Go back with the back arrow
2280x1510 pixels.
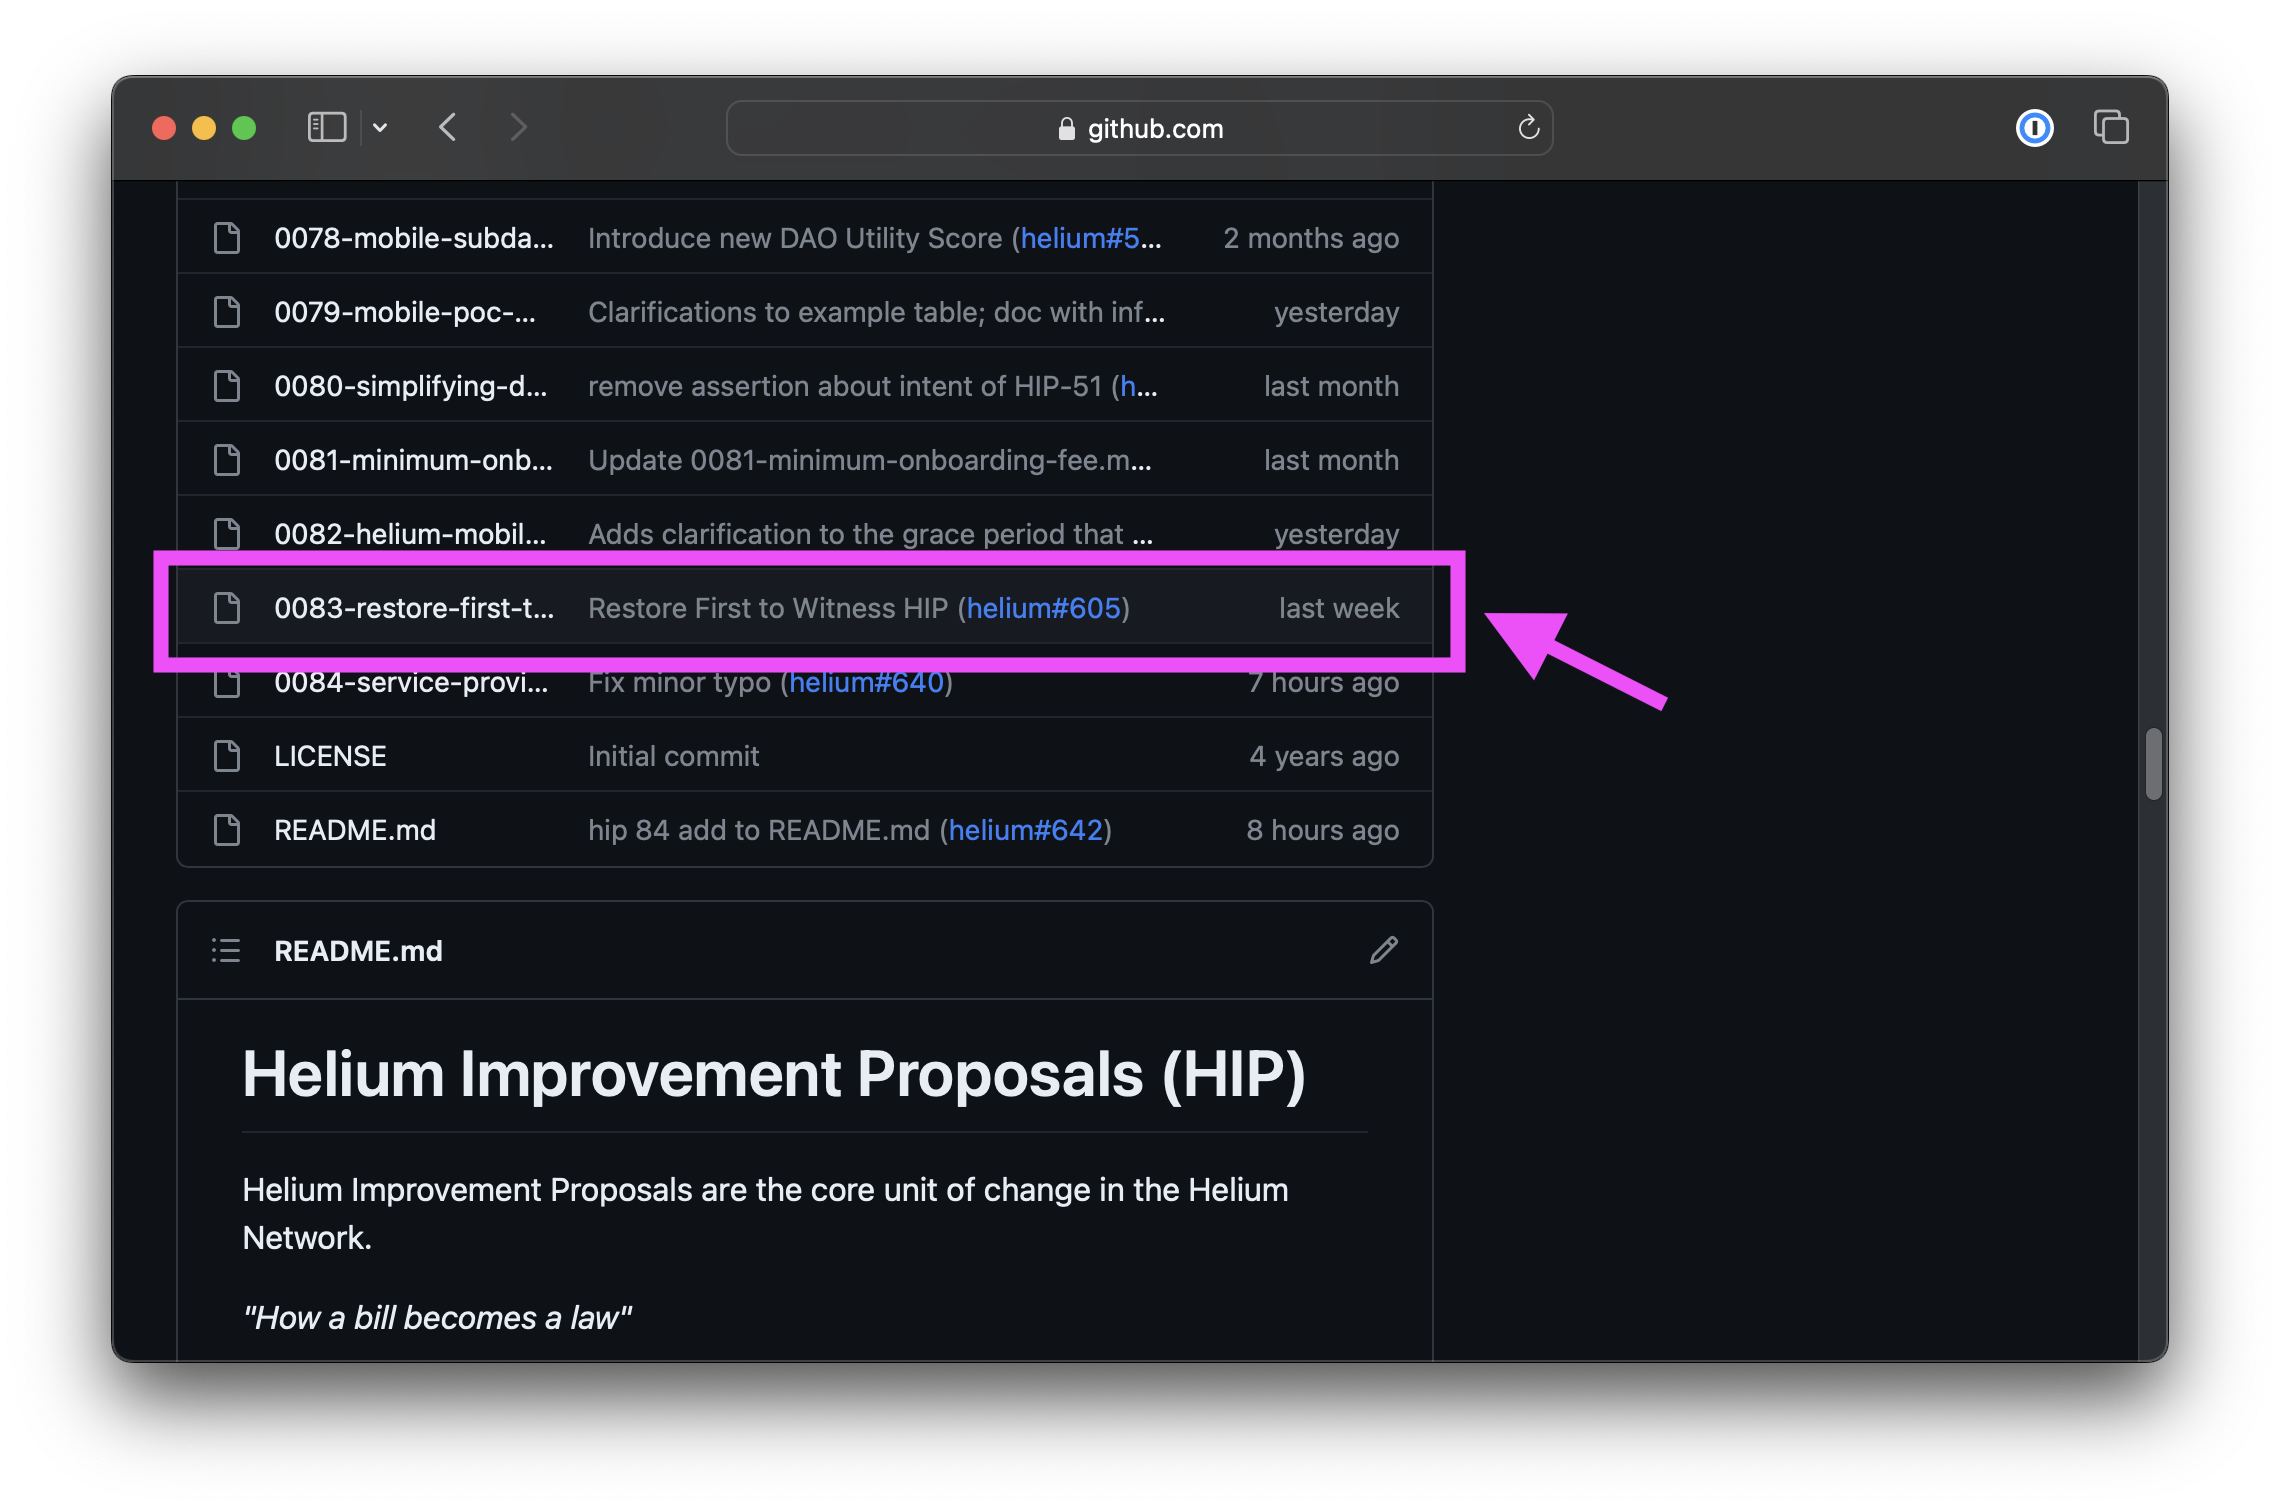point(448,128)
